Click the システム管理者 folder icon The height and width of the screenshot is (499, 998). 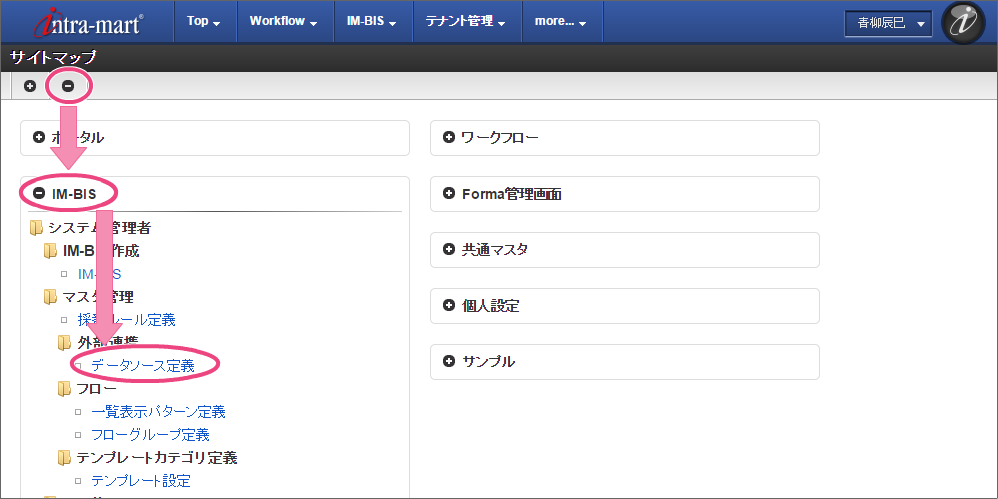coord(36,228)
